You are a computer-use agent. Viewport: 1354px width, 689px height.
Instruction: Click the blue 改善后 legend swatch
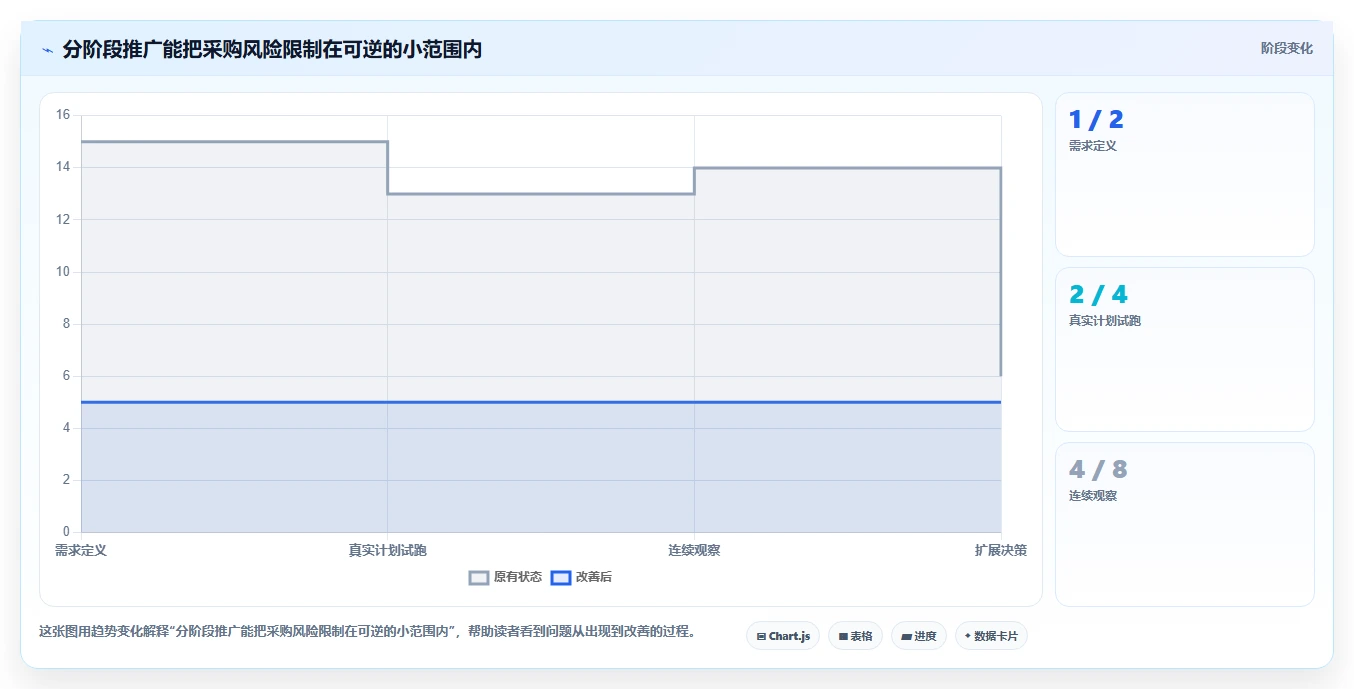point(561,577)
